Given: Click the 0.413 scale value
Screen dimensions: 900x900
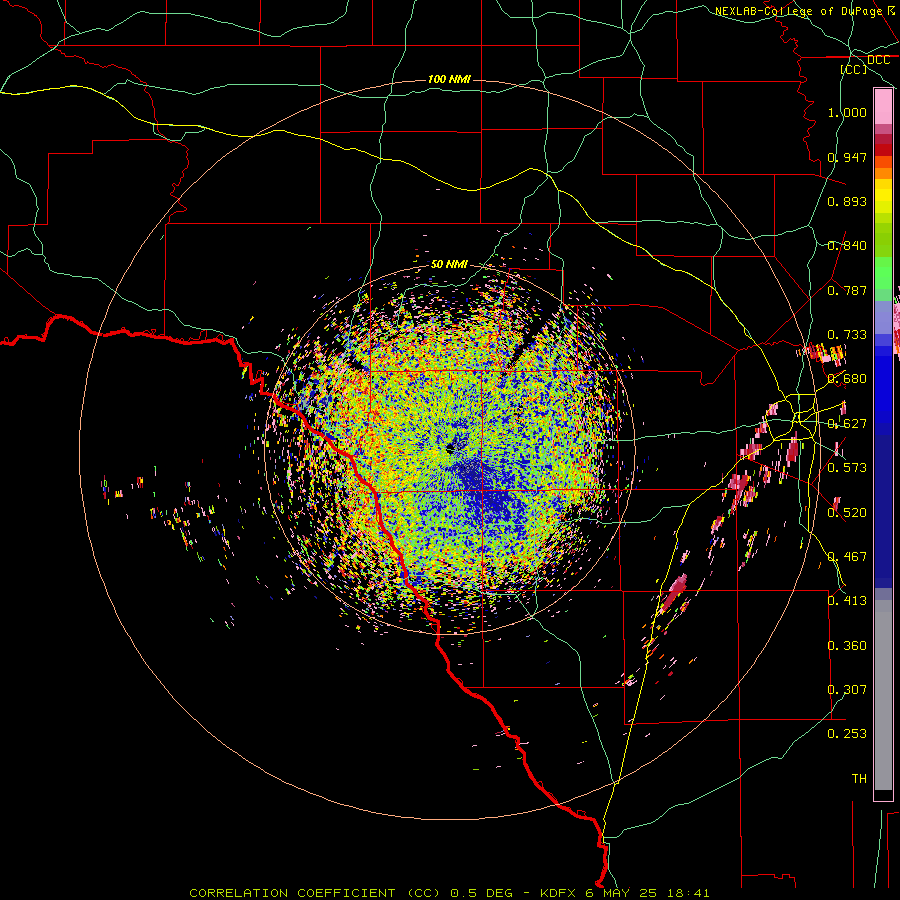Looking at the screenshot, I should click(x=847, y=601).
